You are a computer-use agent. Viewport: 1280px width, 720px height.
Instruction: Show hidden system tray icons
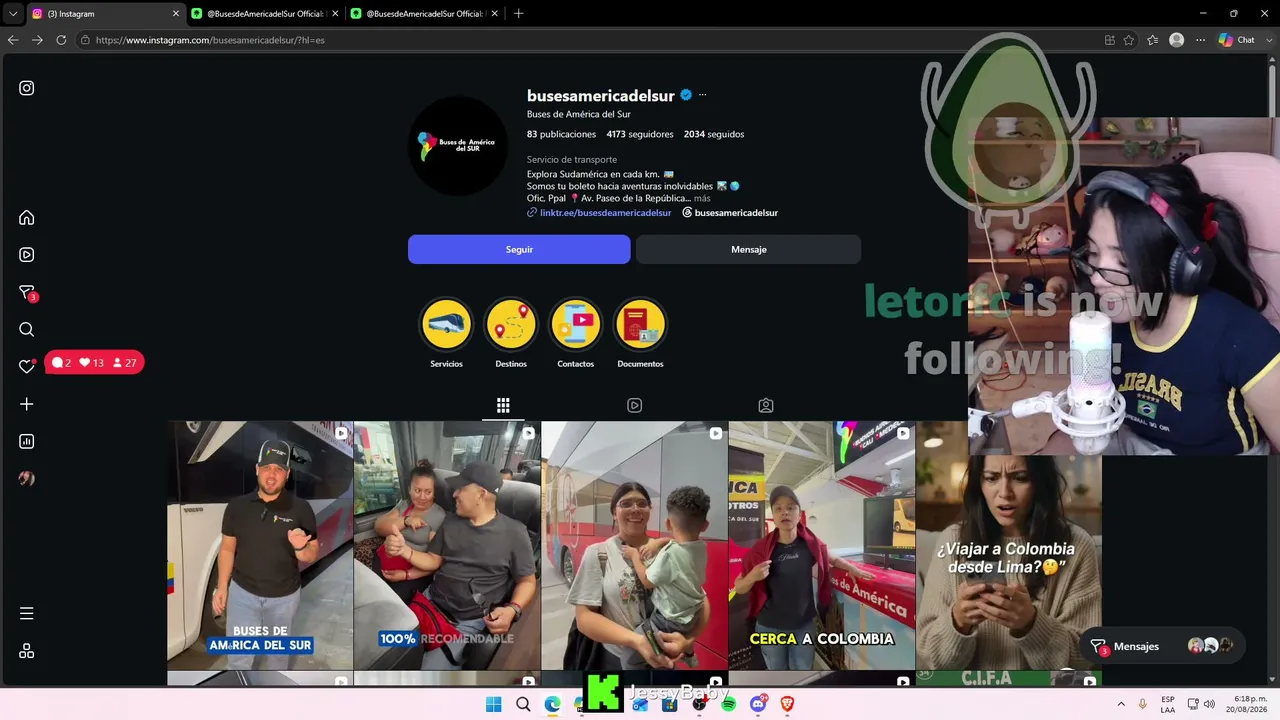pos(1121,704)
